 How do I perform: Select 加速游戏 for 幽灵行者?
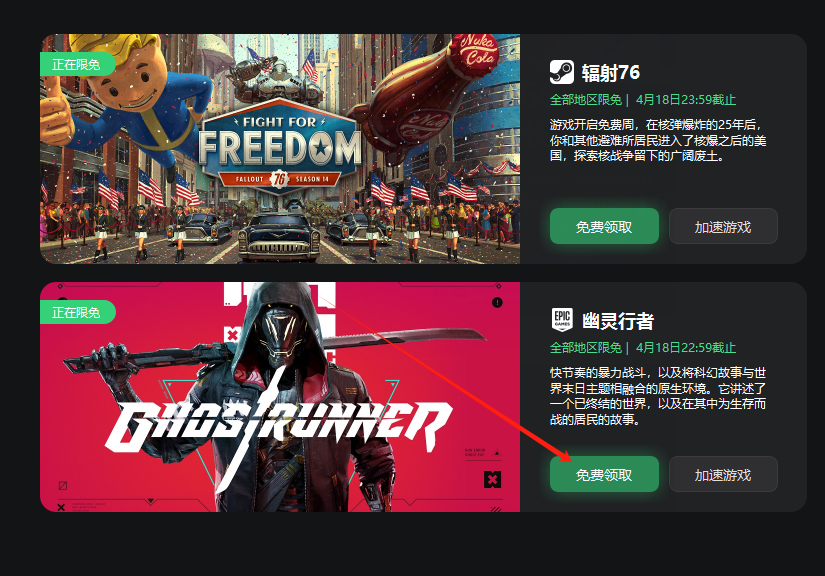[723, 474]
